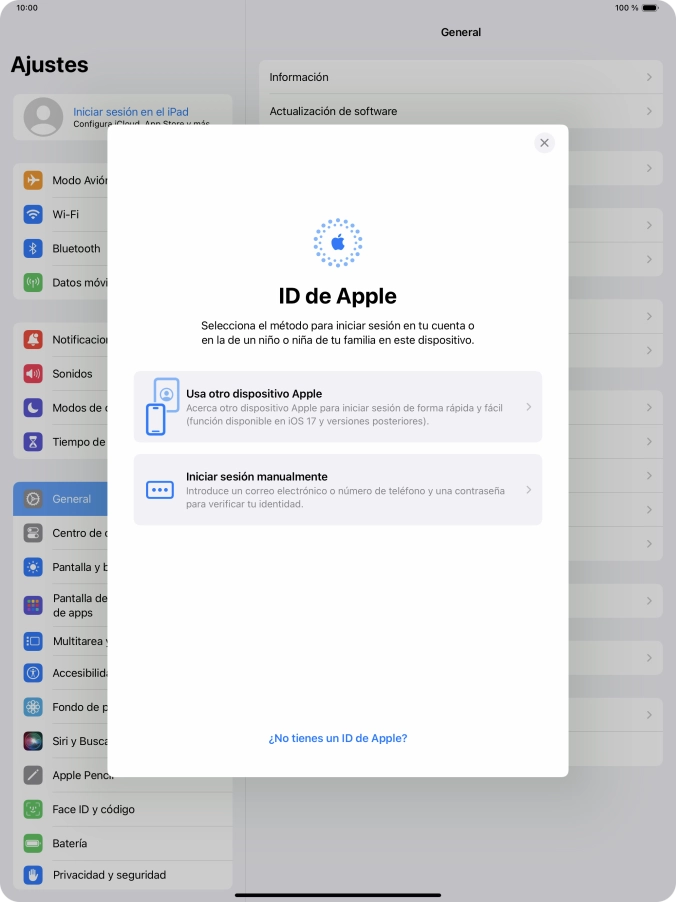The image size is (676, 902).
Task: Choose Iniciar sesión manualmente option
Action: pyautogui.click(x=338, y=490)
